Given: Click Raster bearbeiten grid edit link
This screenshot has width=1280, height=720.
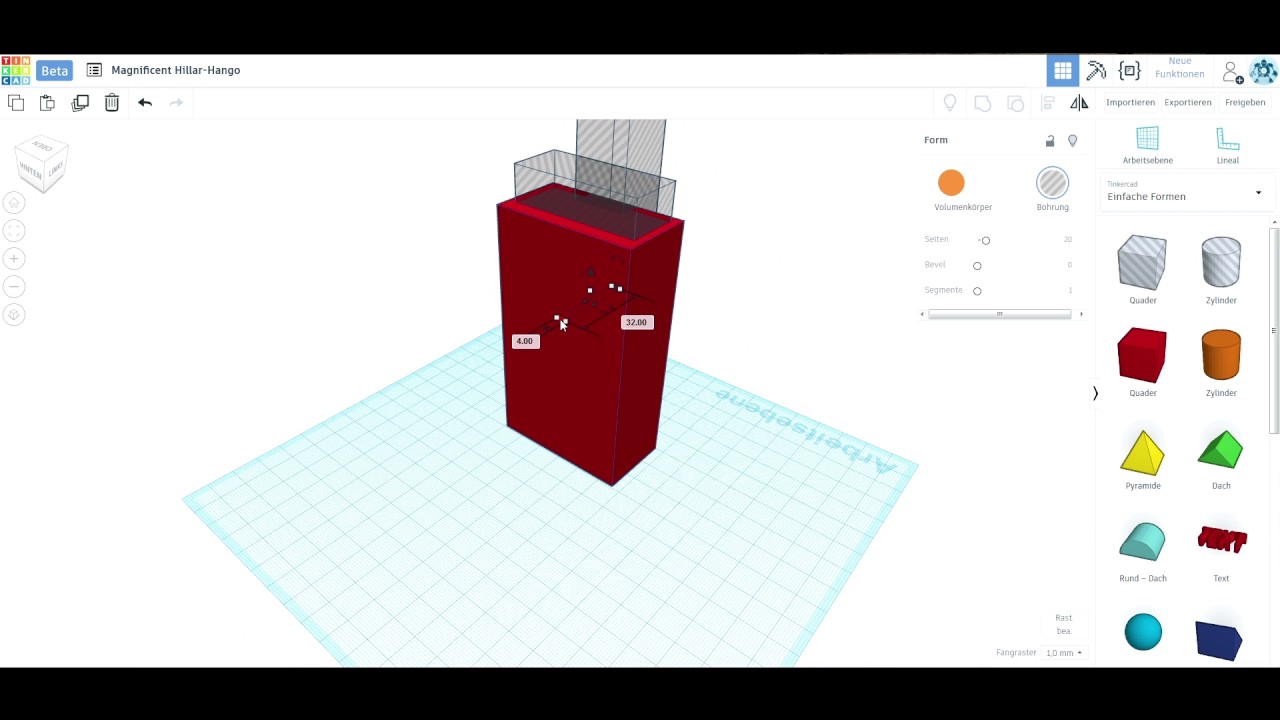Looking at the screenshot, I should tap(1064, 624).
